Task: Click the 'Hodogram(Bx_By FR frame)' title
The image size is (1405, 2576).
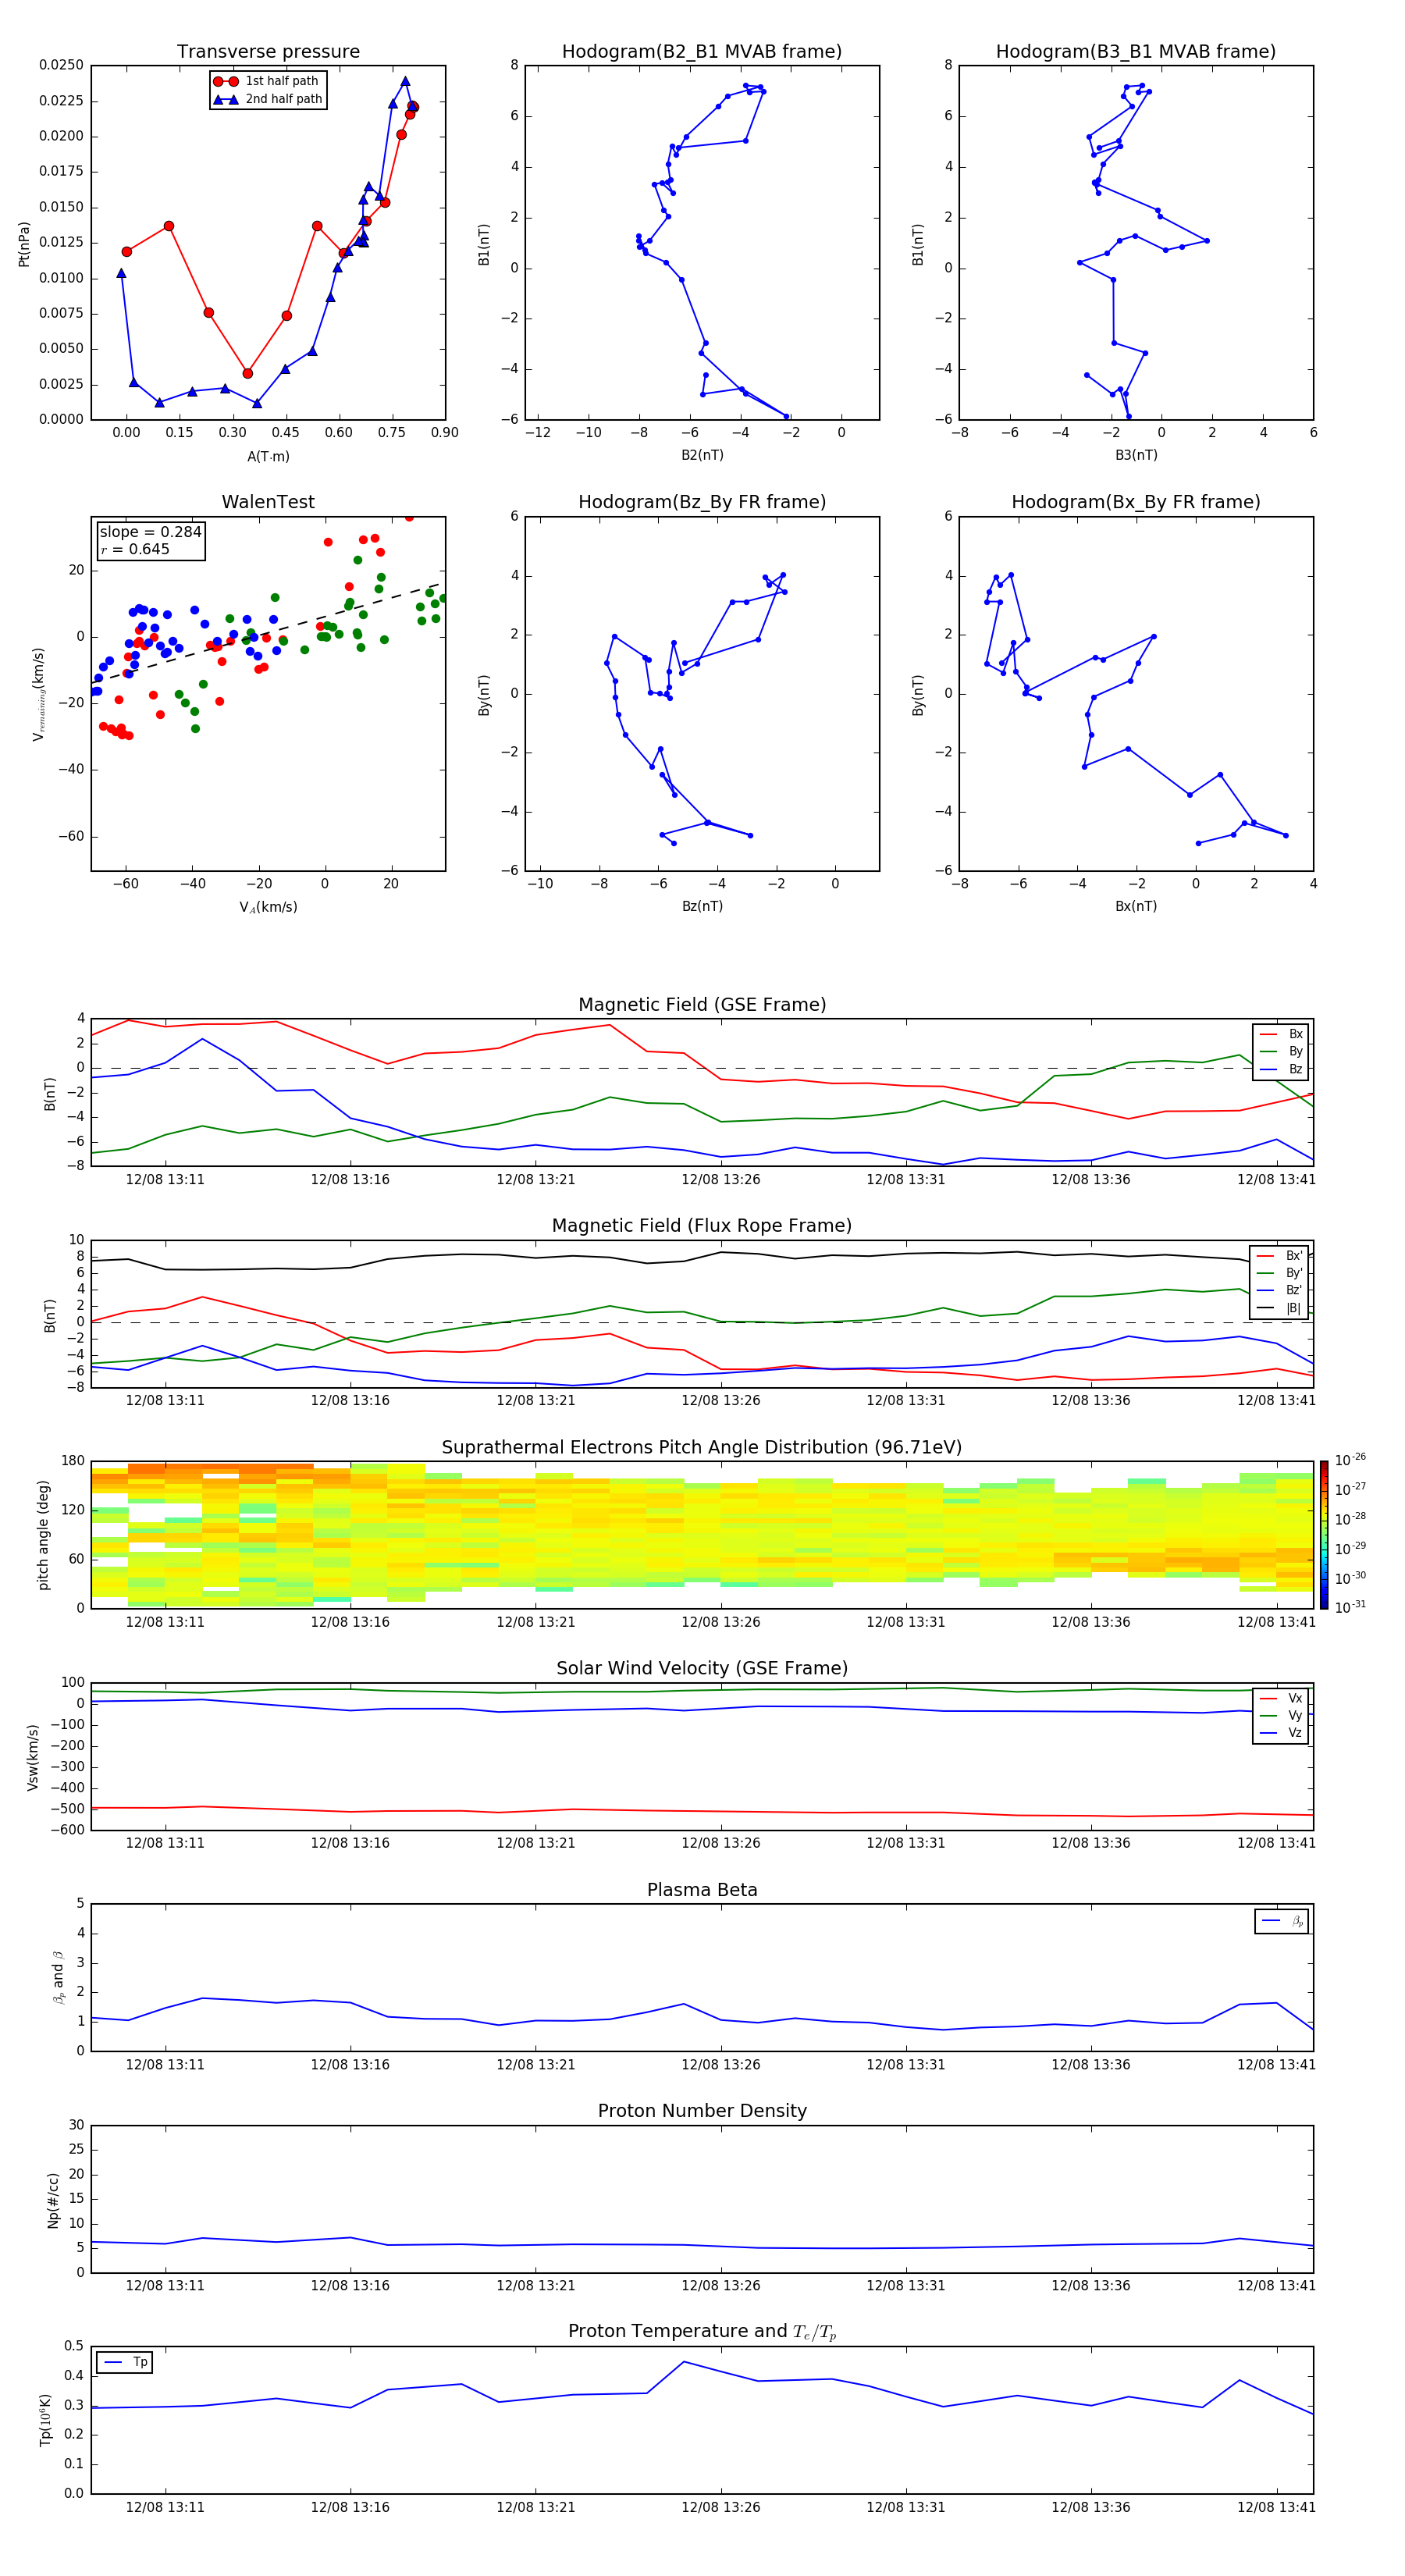Action: click(x=1136, y=502)
